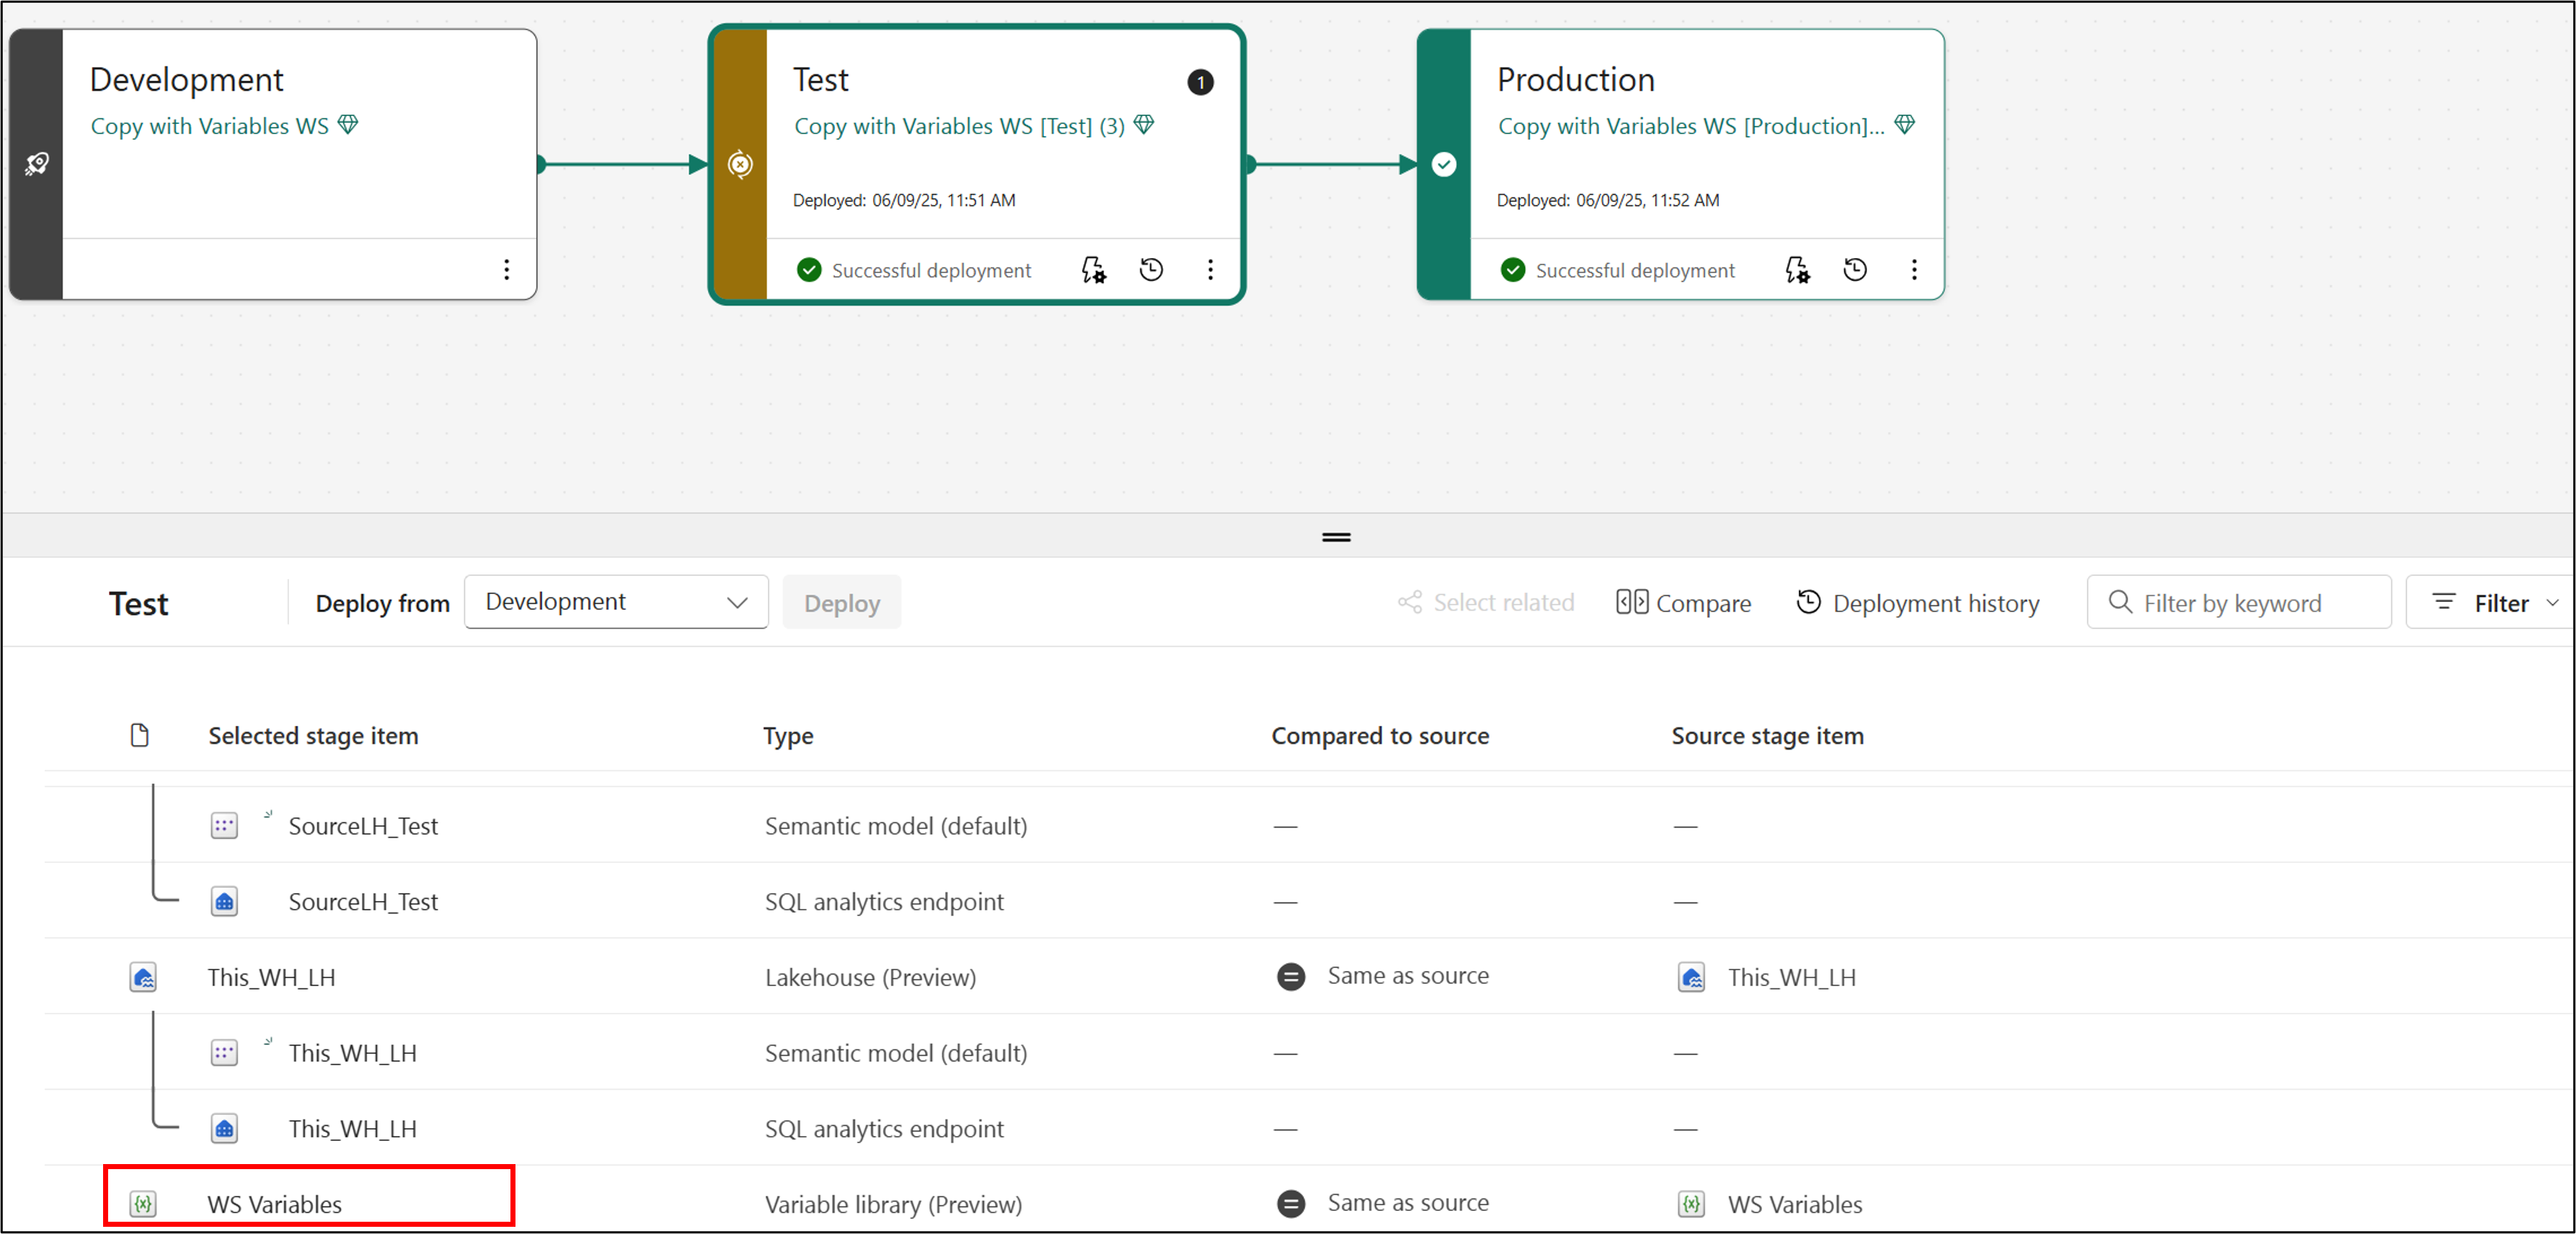Click the Test stage badge showing 1

tap(1200, 82)
